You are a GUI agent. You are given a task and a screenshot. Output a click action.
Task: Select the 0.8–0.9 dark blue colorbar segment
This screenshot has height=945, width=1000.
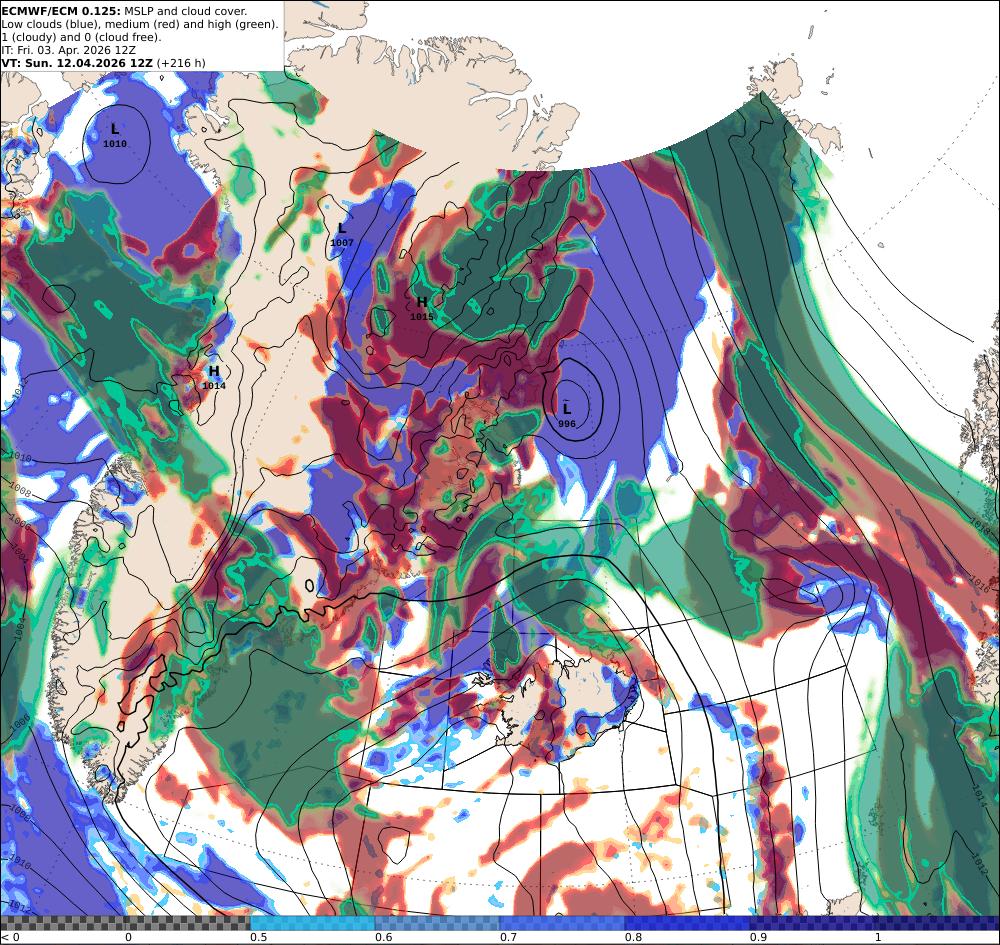[x=687, y=923]
